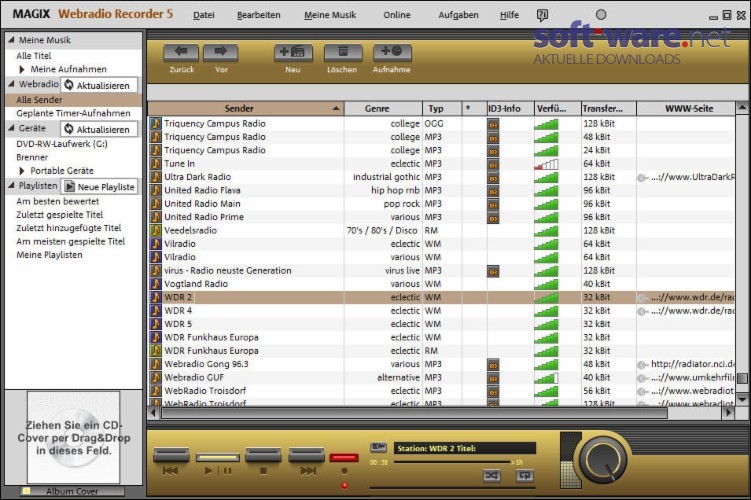The height and width of the screenshot is (500, 751).
Task: Sort the list by Typ column
Action: pos(442,109)
